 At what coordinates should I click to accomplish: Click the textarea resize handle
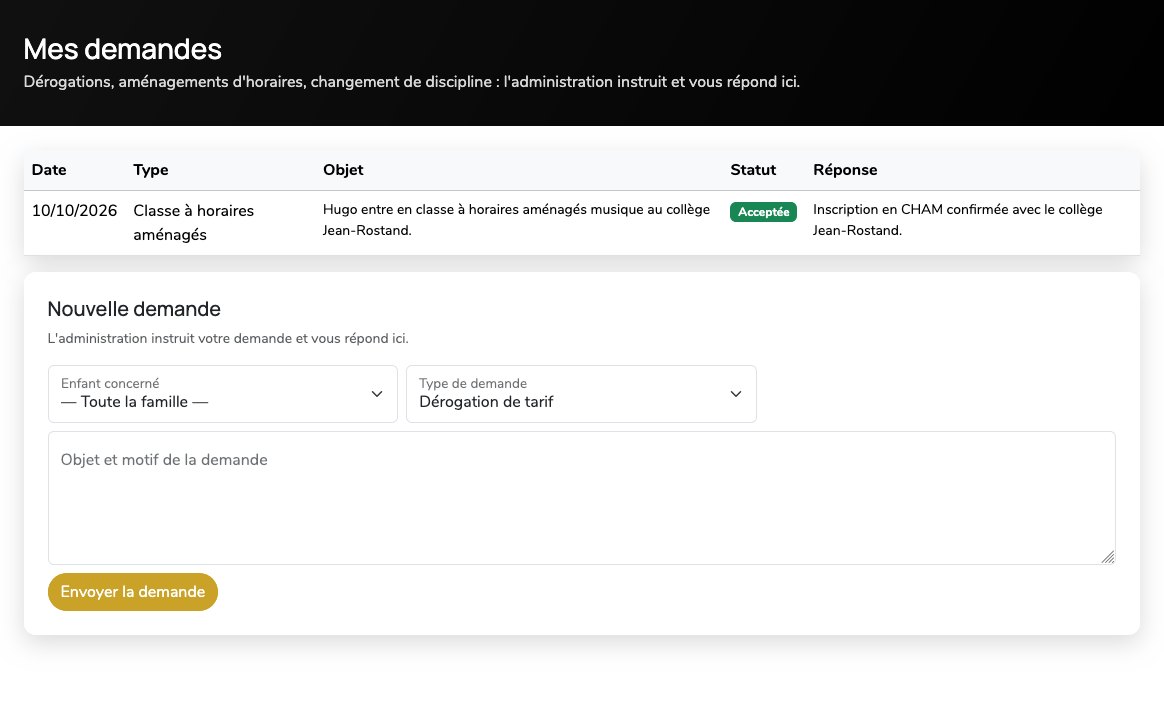coord(1108,557)
